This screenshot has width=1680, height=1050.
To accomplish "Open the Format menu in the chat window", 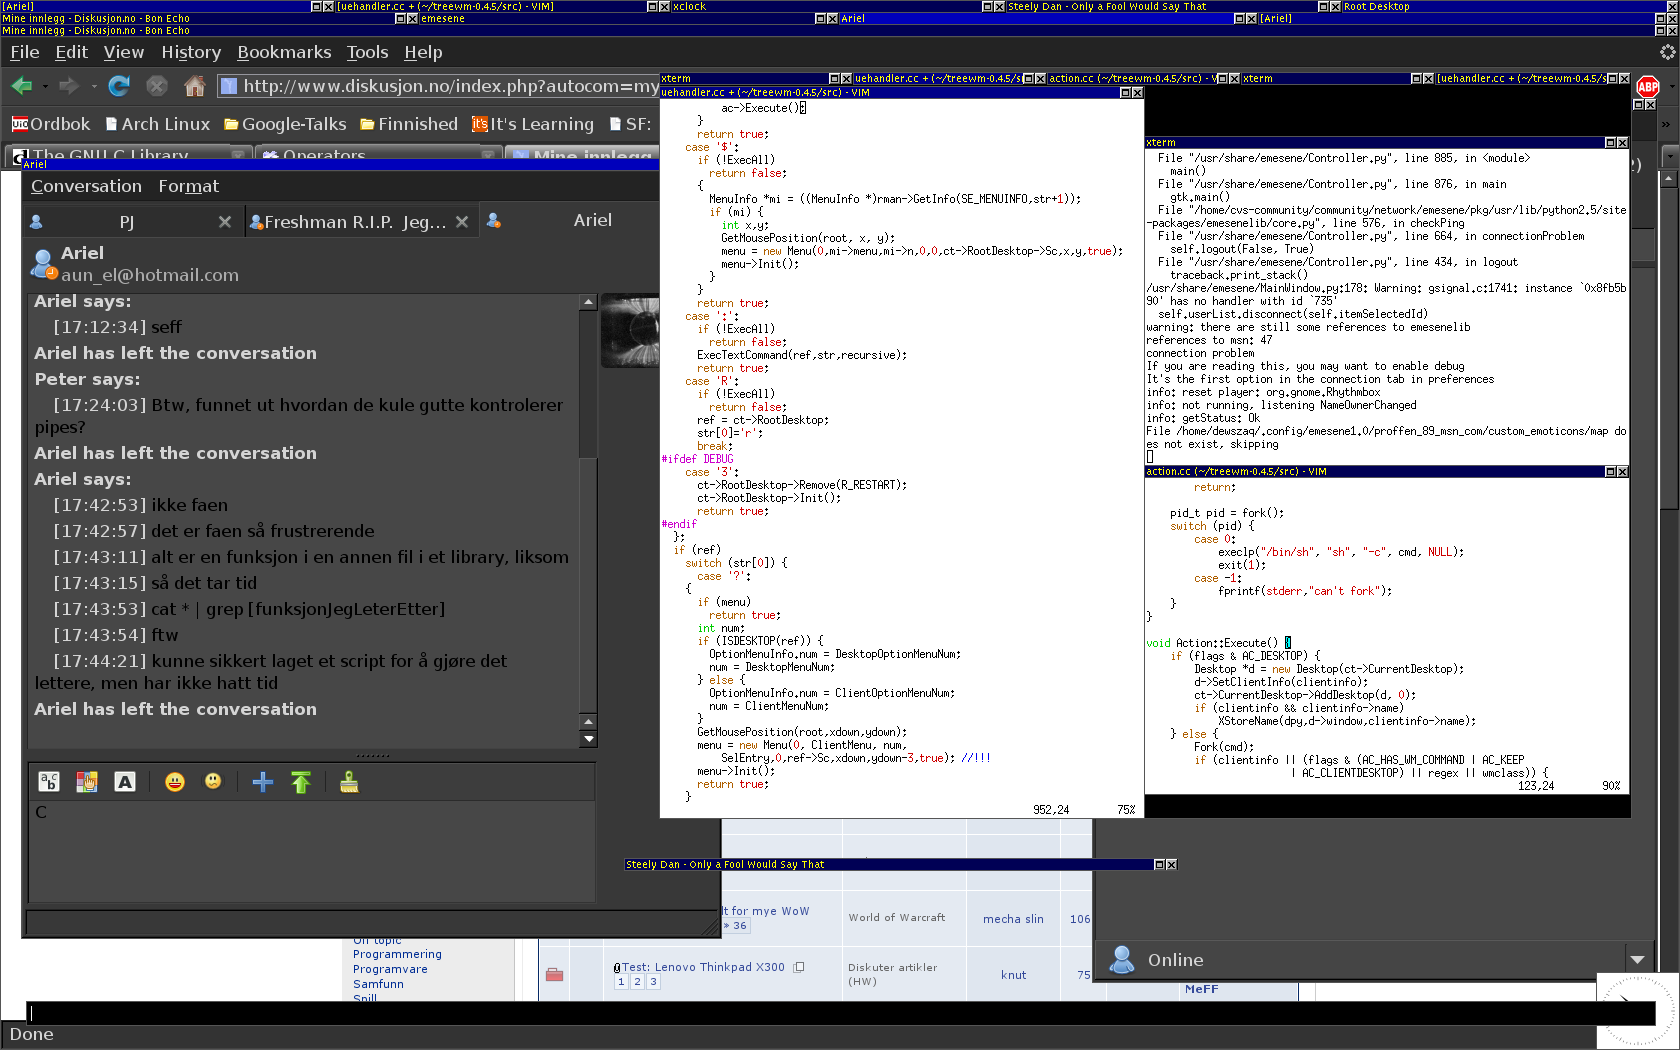I will click(188, 186).
